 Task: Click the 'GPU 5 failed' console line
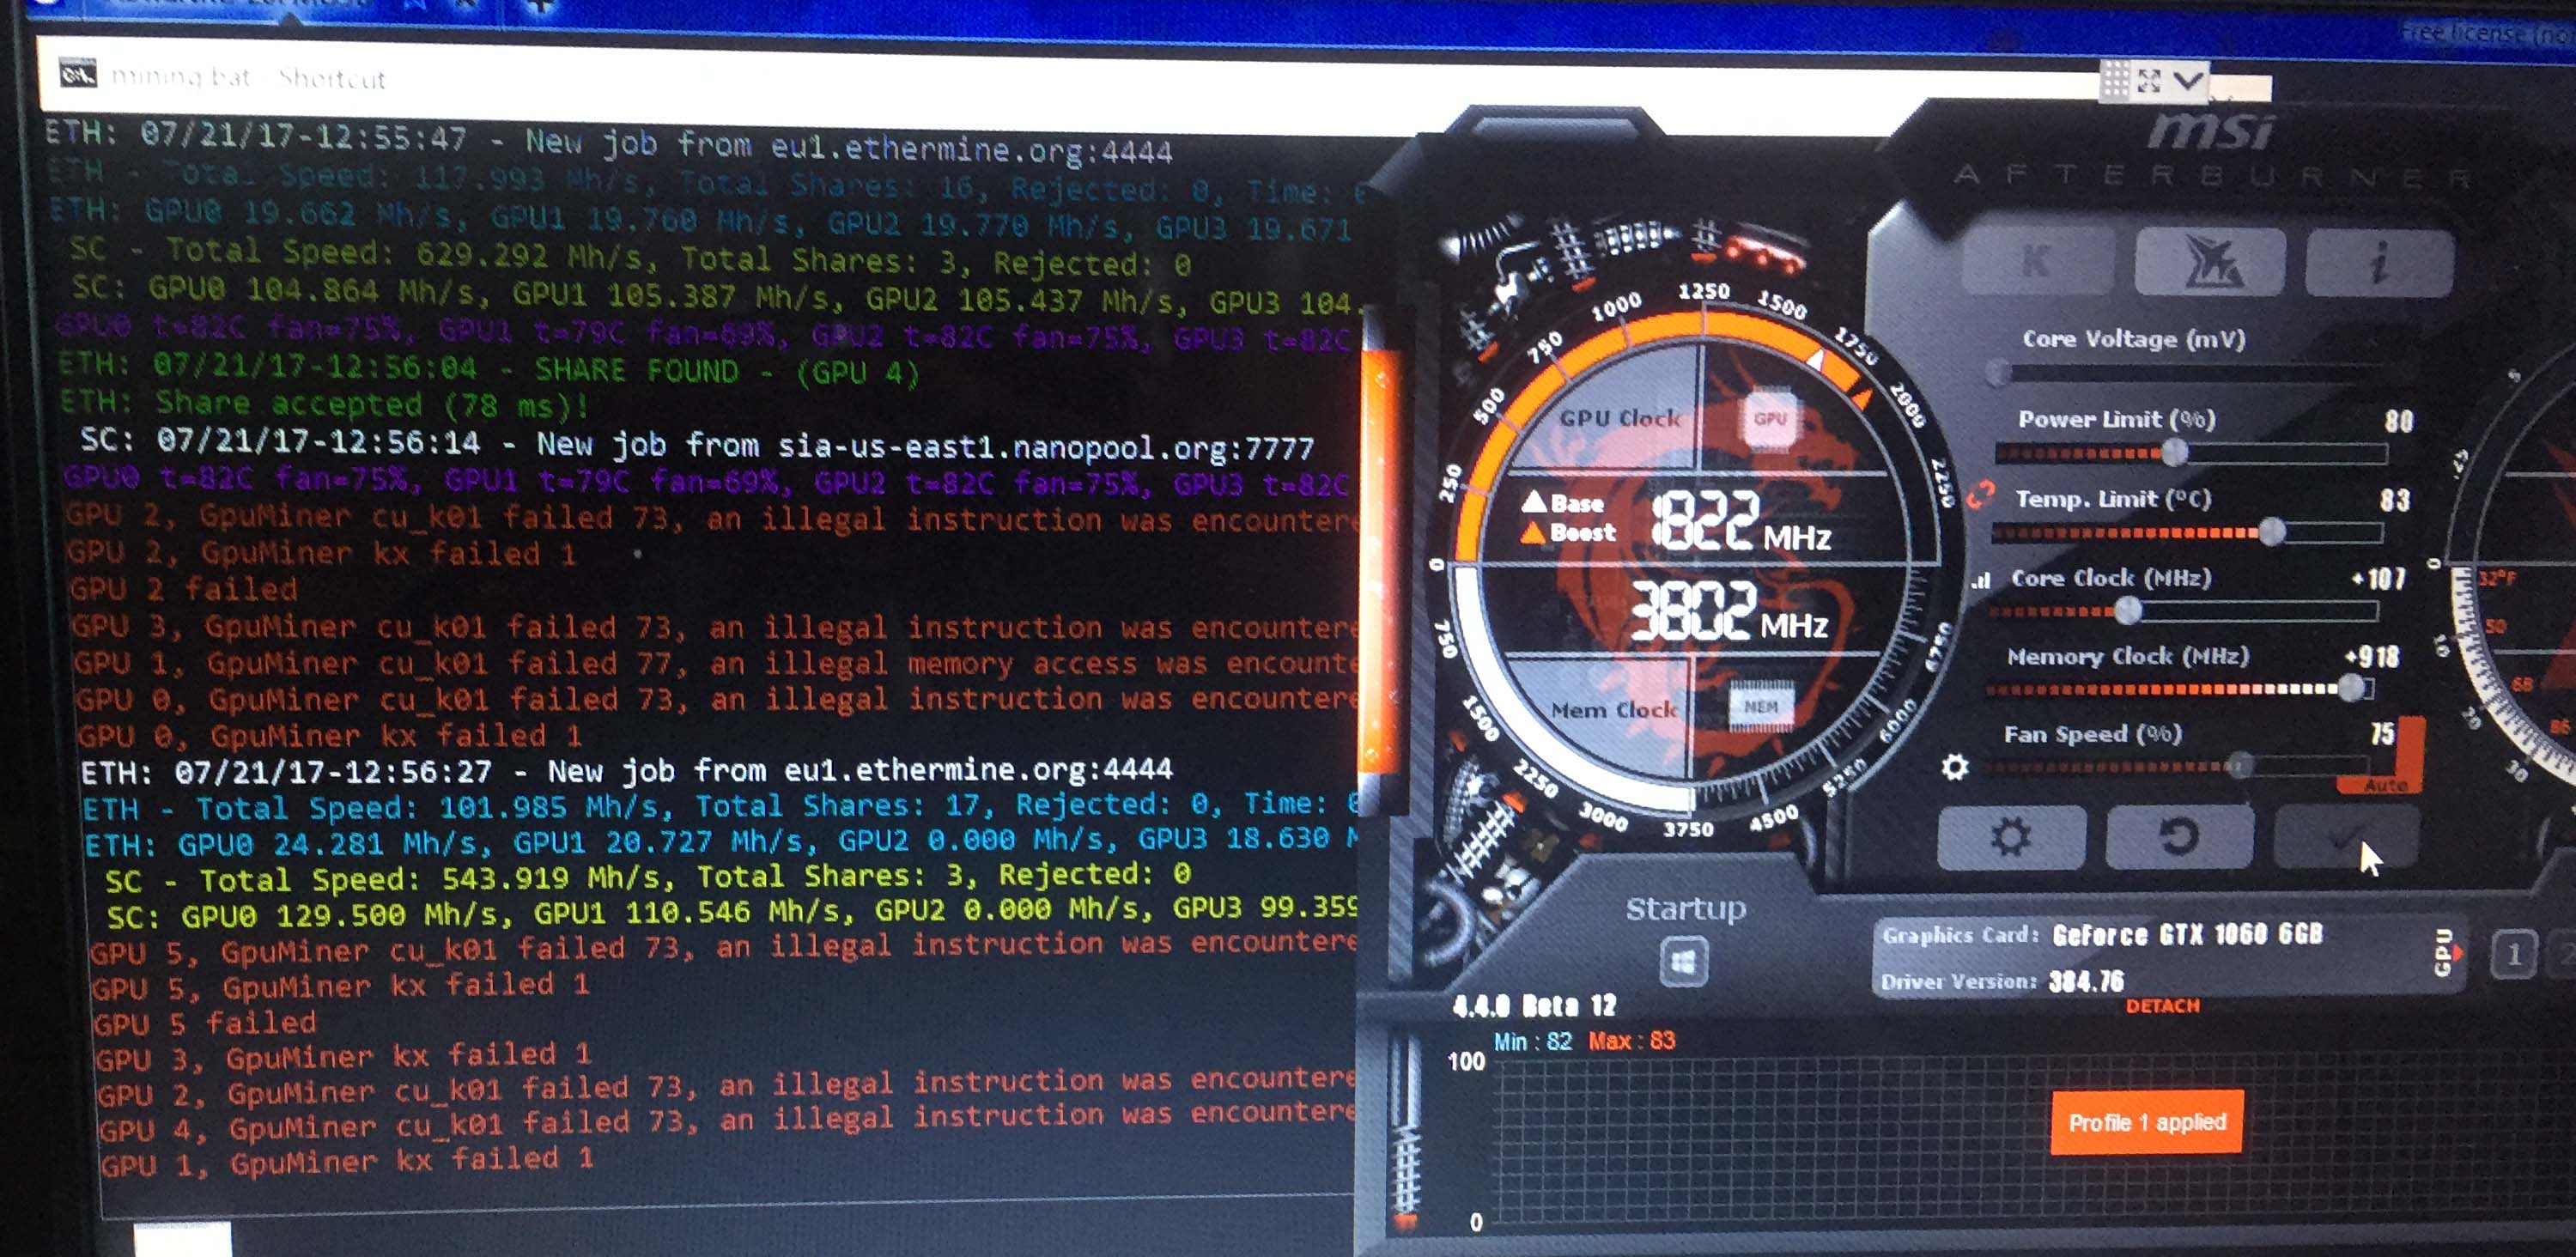coord(204,1023)
